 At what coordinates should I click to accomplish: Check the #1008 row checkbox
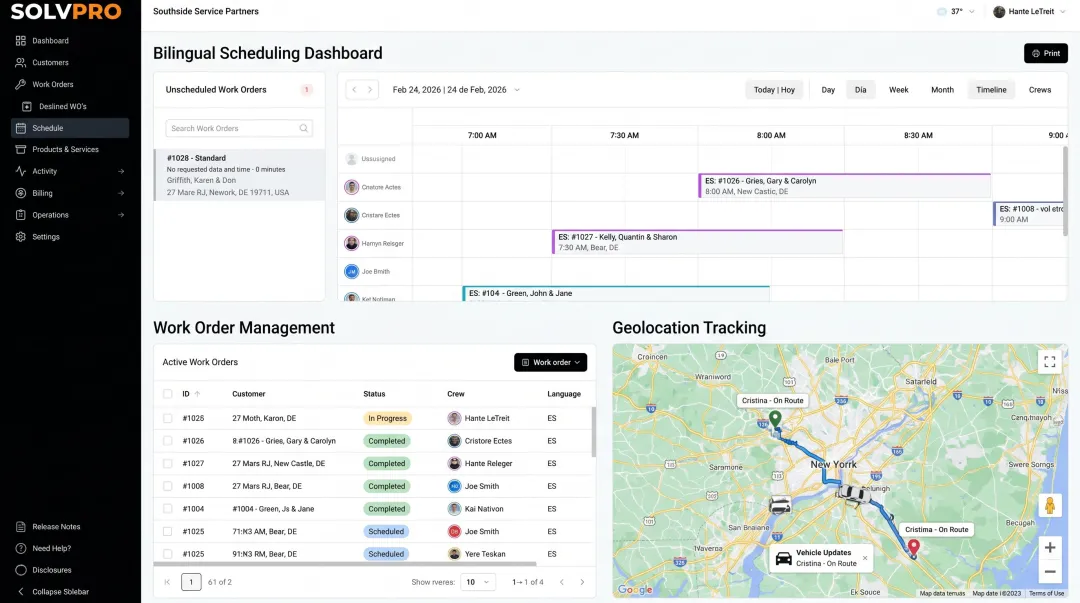[167, 487]
